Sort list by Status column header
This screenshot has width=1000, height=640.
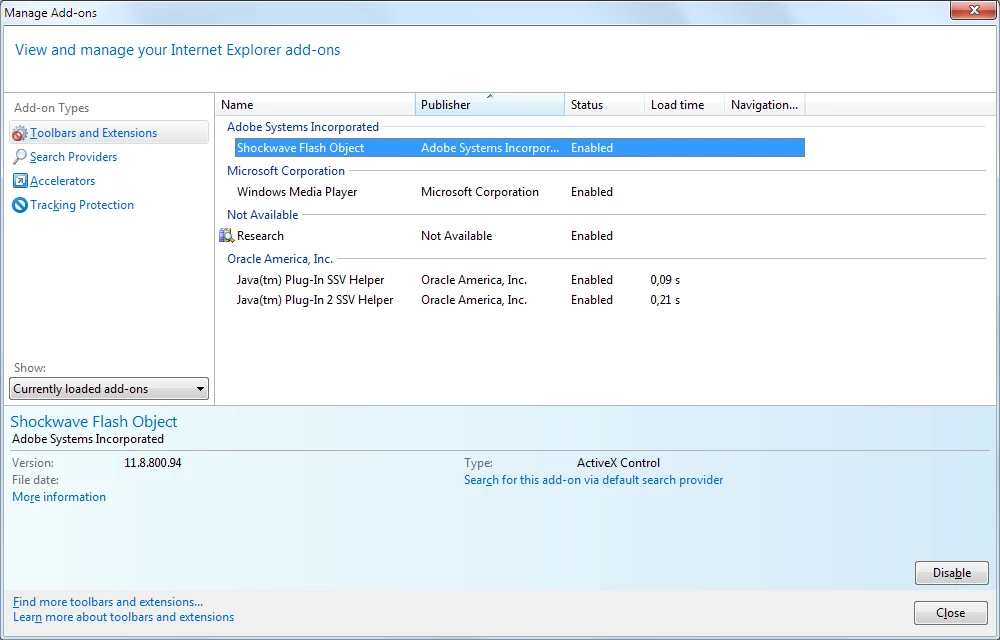click(x=604, y=105)
